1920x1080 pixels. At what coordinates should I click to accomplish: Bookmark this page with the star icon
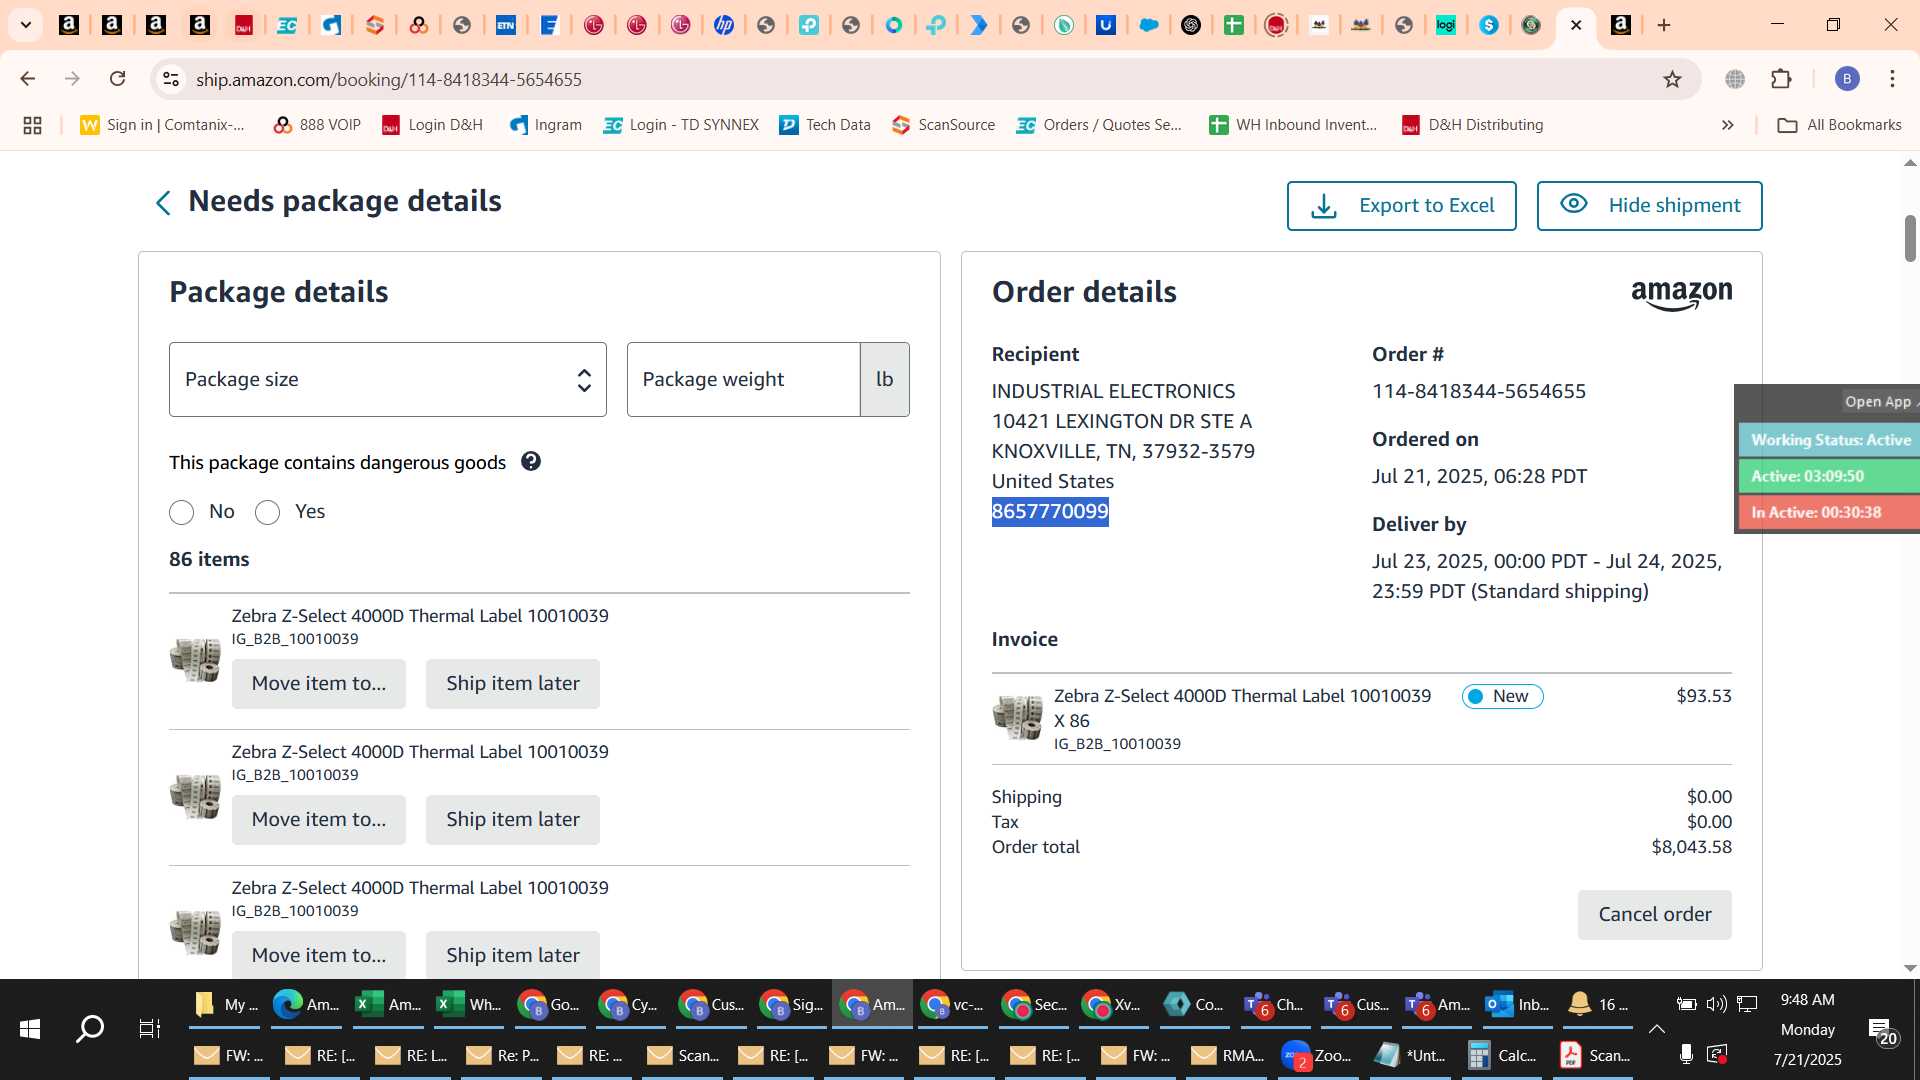coord(1672,79)
